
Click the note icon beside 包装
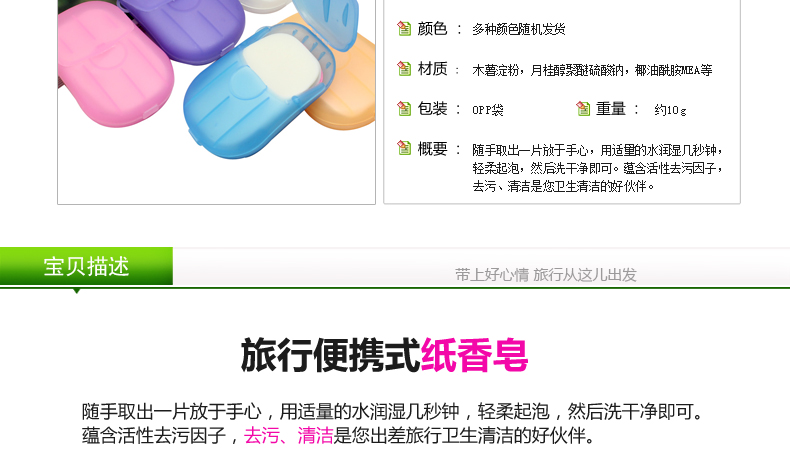click(404, 108)
